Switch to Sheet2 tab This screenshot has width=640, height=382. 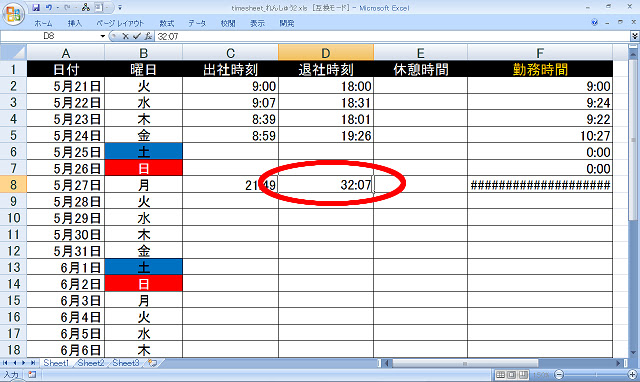click(x=91, y=363)
